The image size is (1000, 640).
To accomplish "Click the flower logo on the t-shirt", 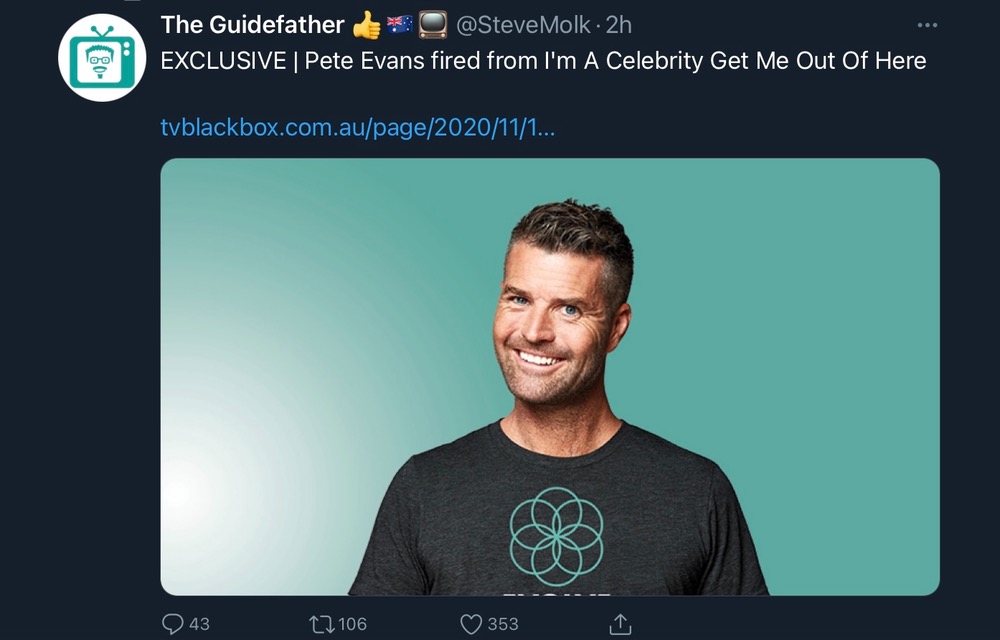I will (556, 536).
